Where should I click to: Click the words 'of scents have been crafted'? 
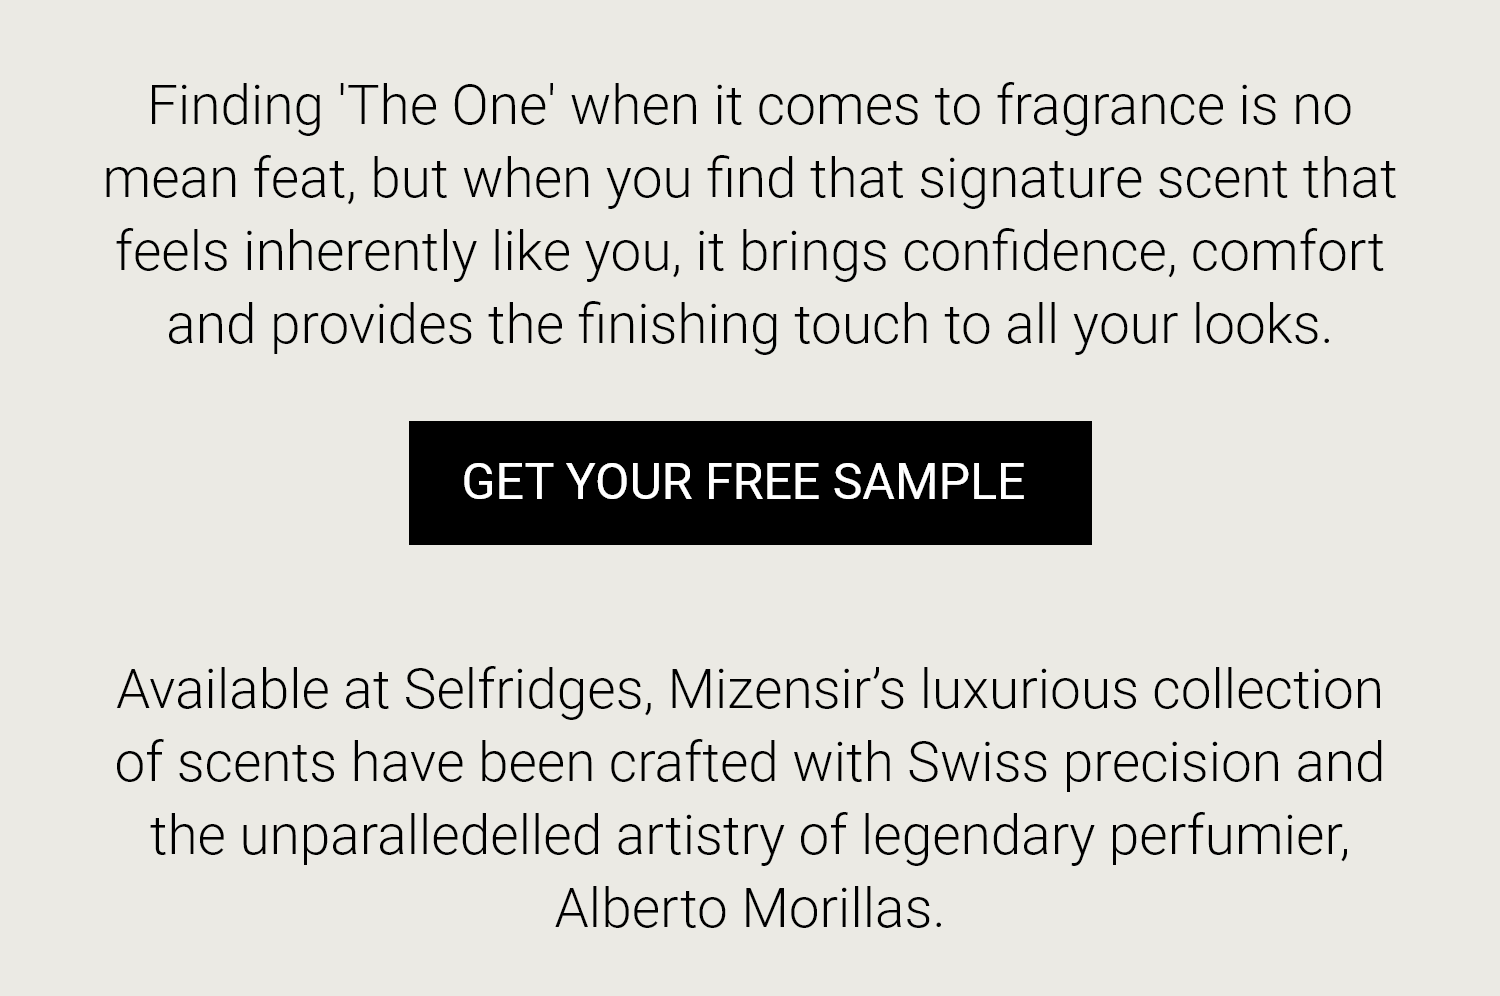click(446, 762)
